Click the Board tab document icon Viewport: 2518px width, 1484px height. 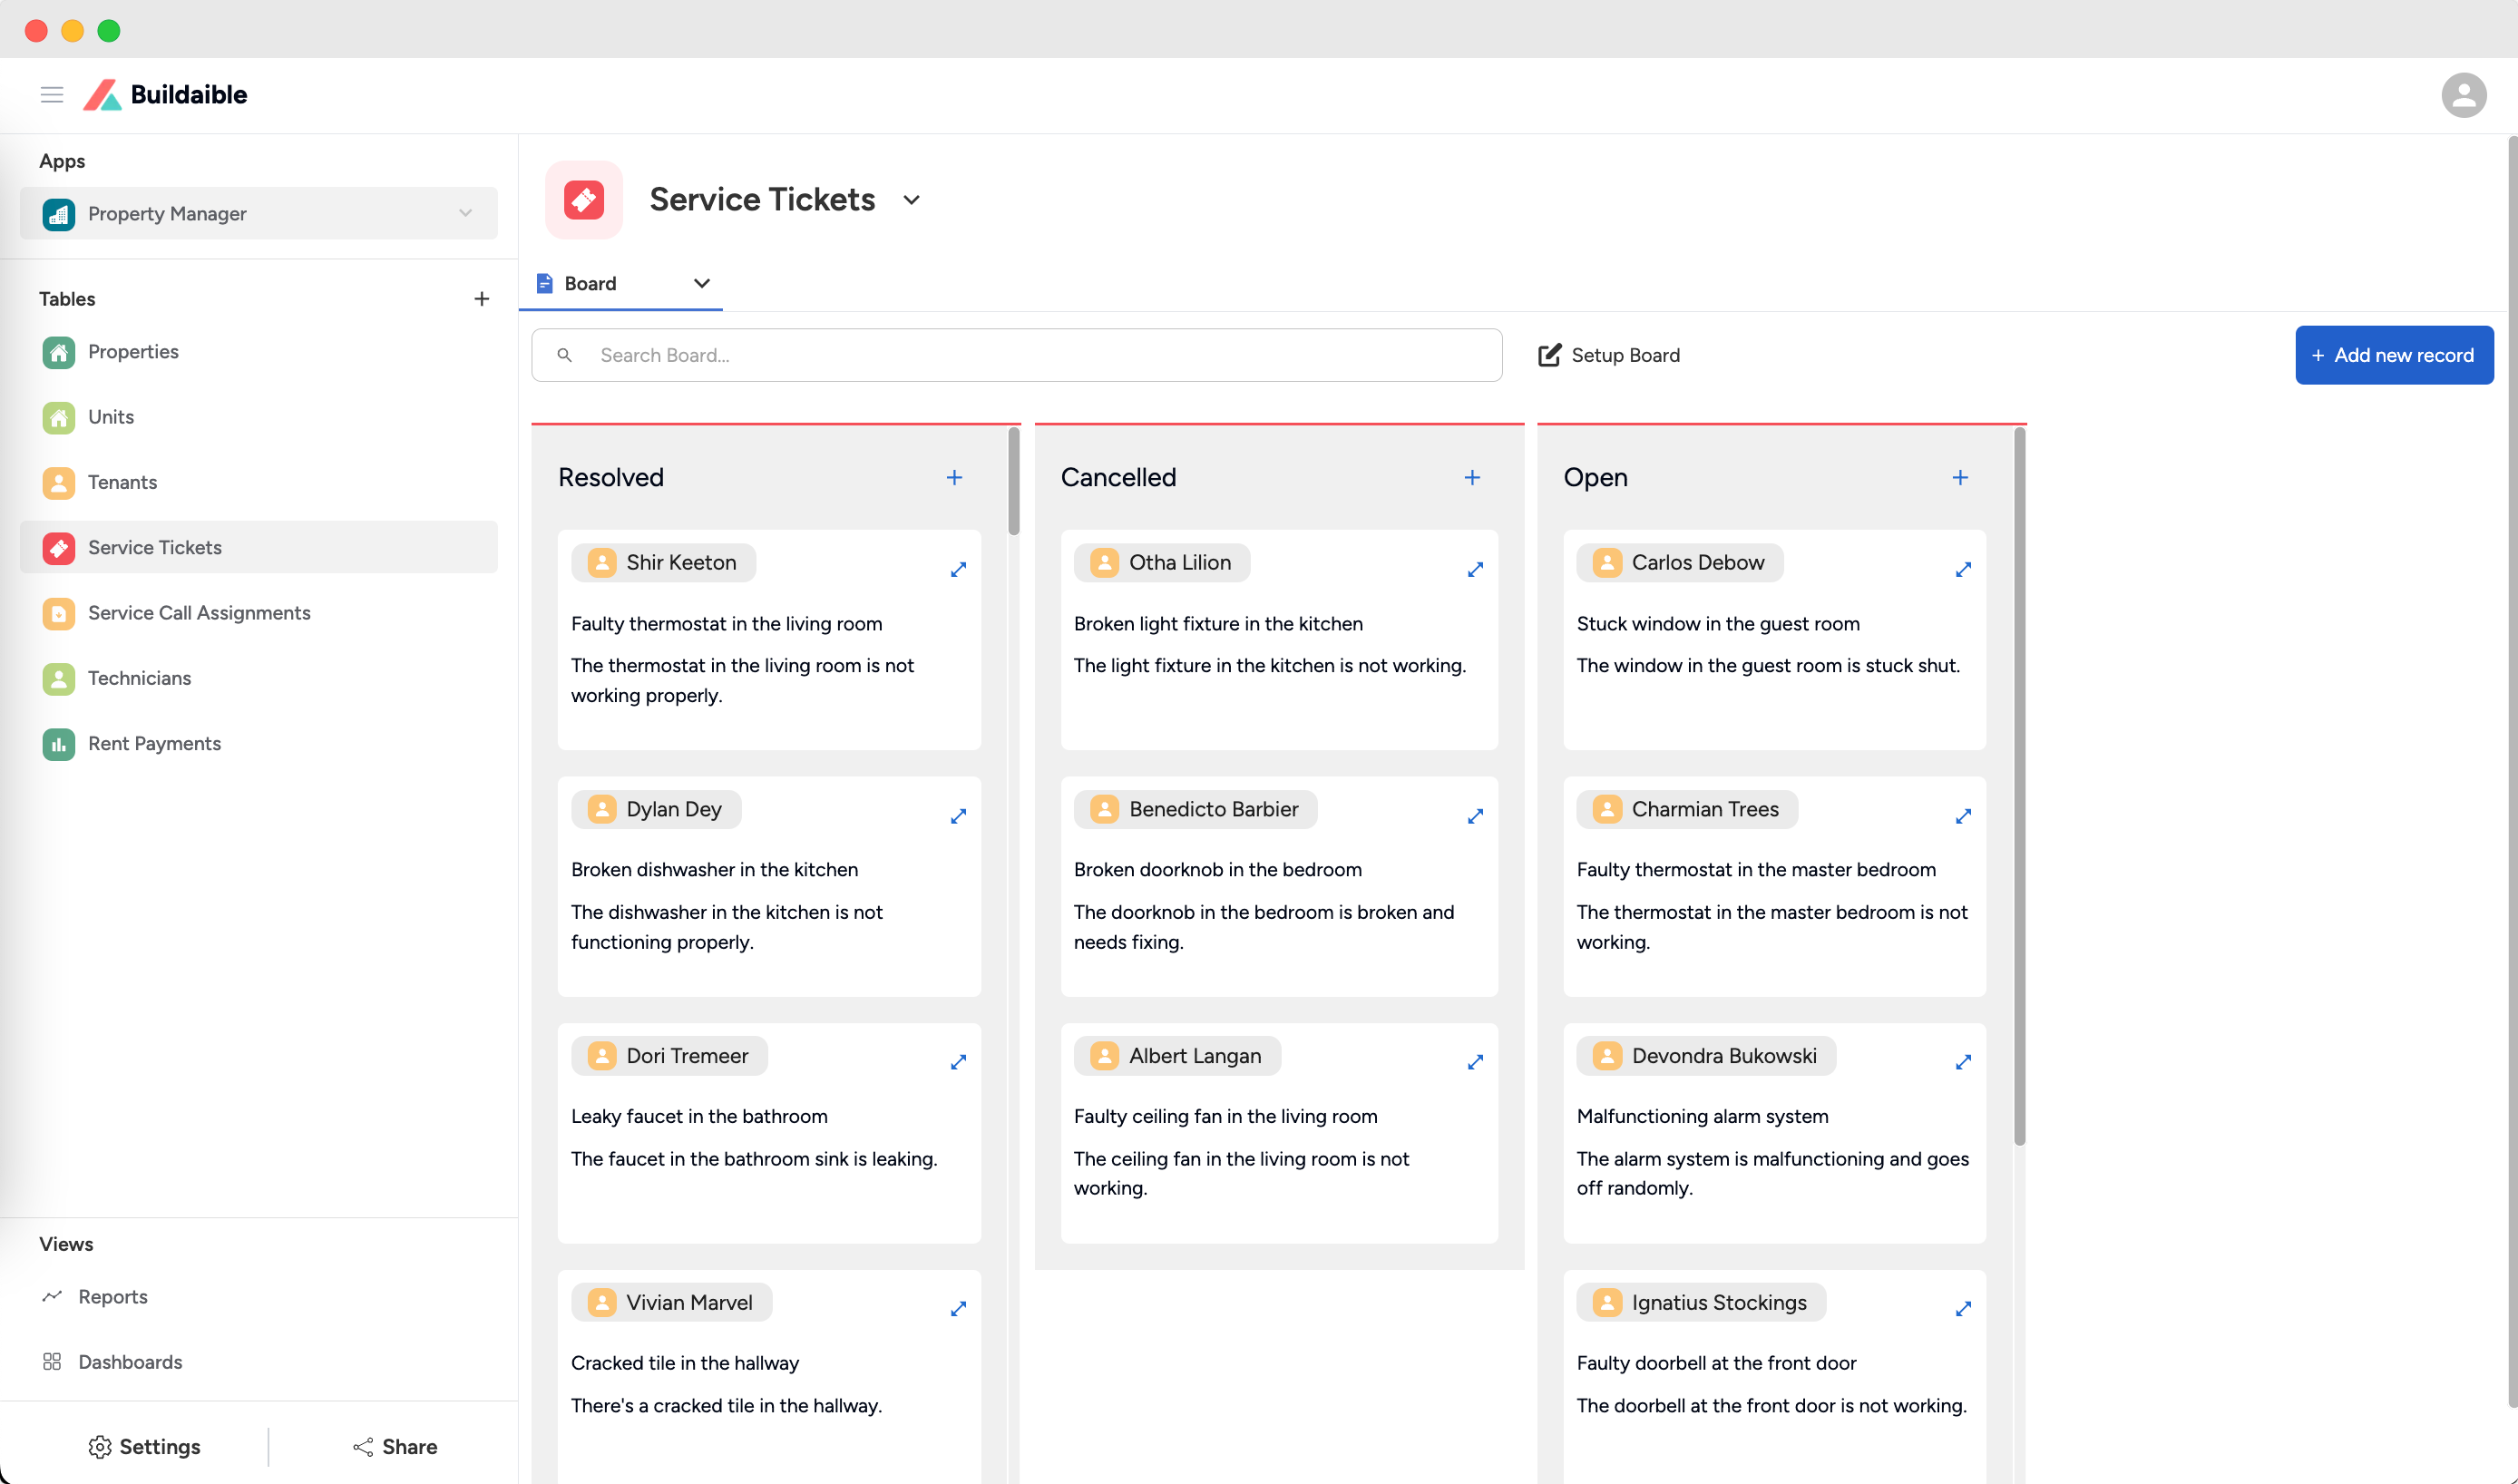545,284
